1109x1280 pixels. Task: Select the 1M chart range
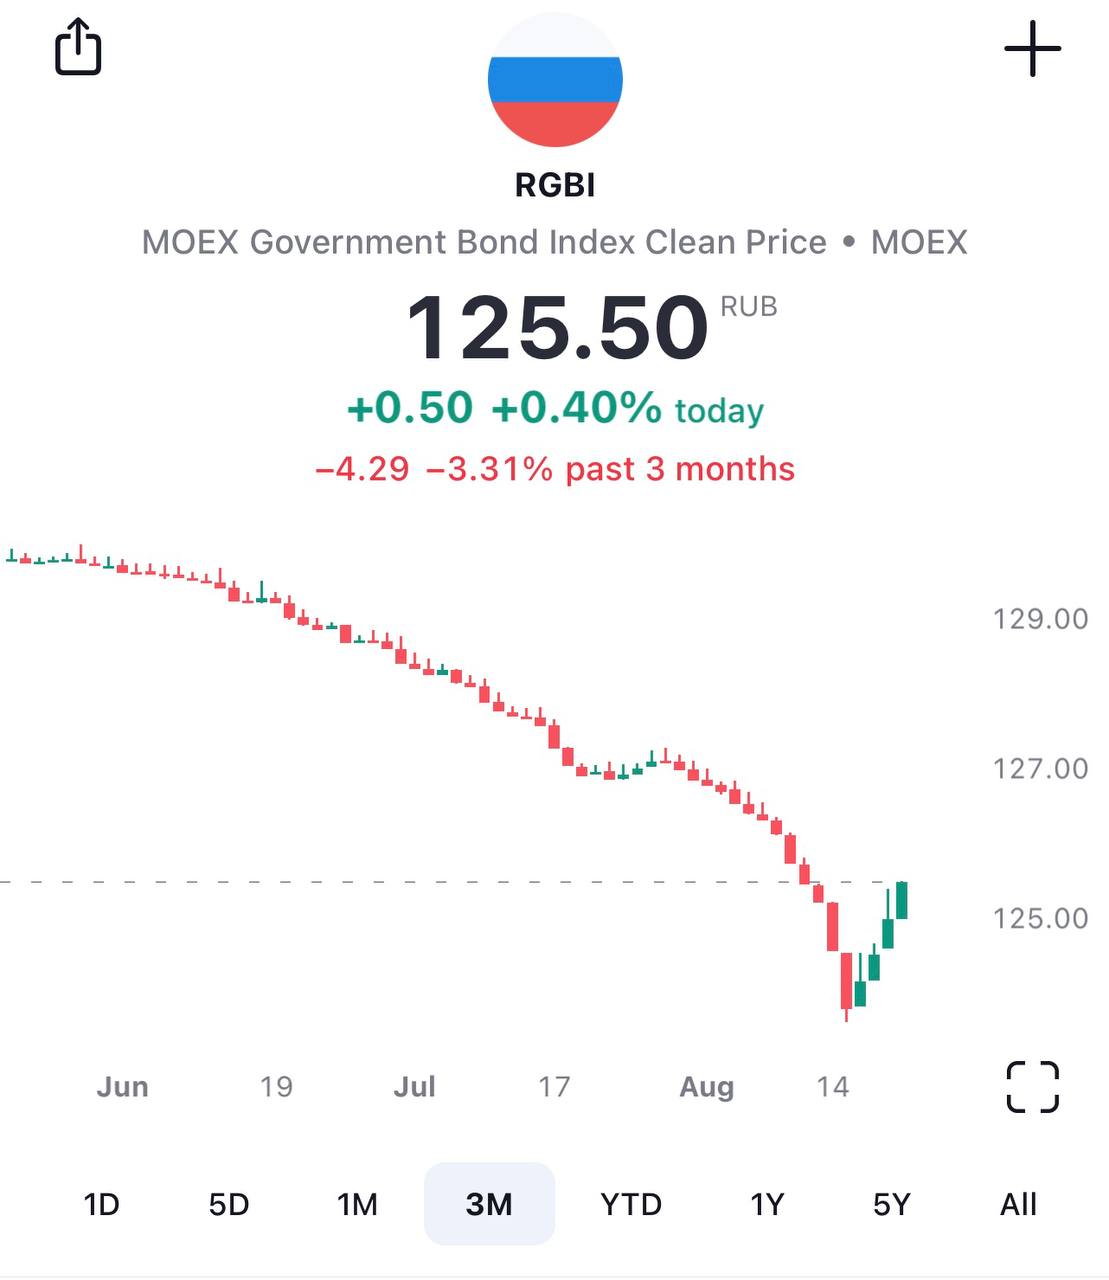point(357,1204)
